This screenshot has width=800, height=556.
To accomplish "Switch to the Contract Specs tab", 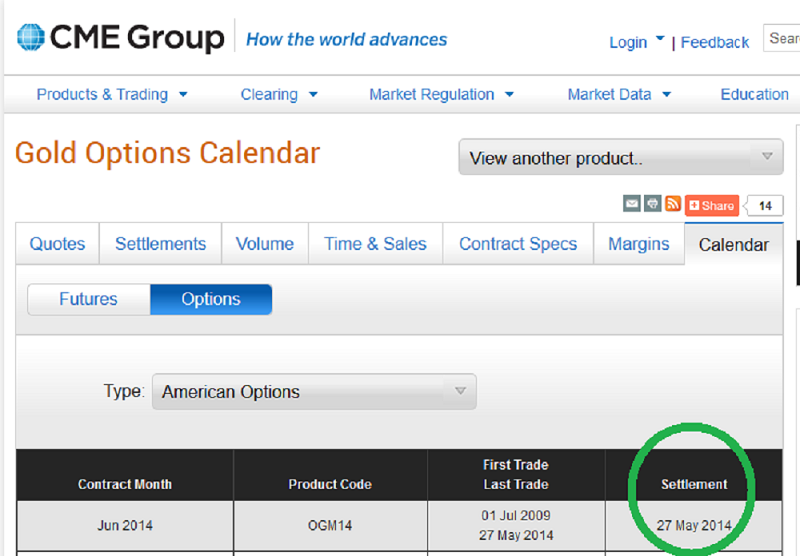I will click(x=518, y=244).
